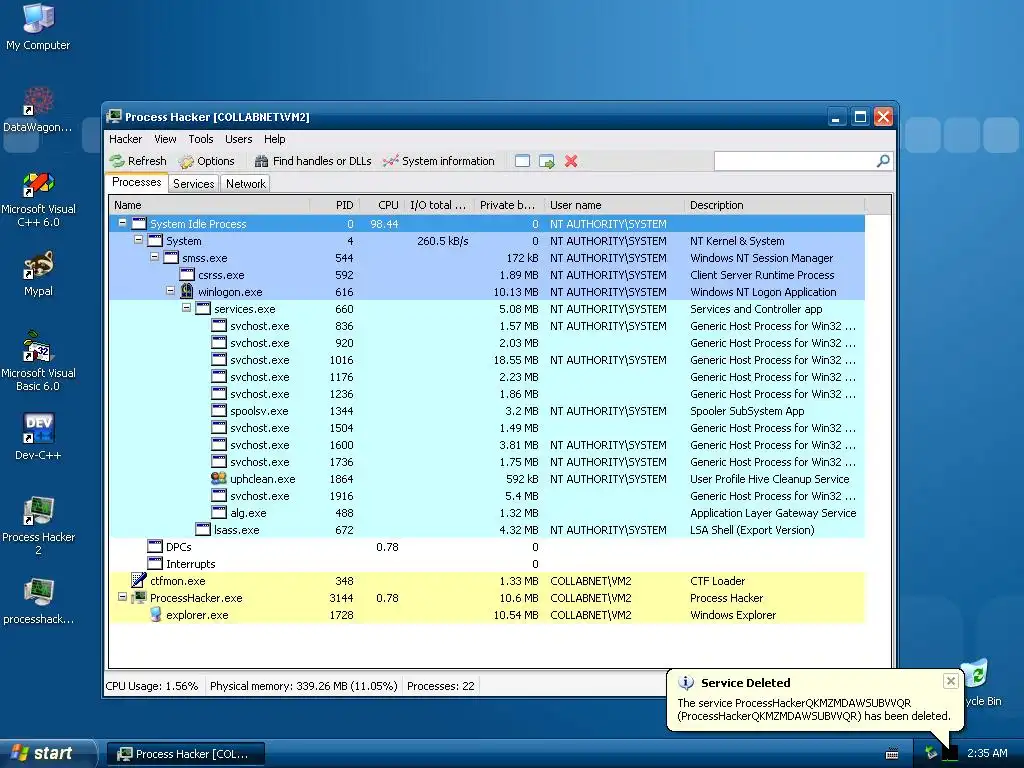1024x768 pixels.
Task: Sort by the CPU column header
Action: (x=382, y=205)
